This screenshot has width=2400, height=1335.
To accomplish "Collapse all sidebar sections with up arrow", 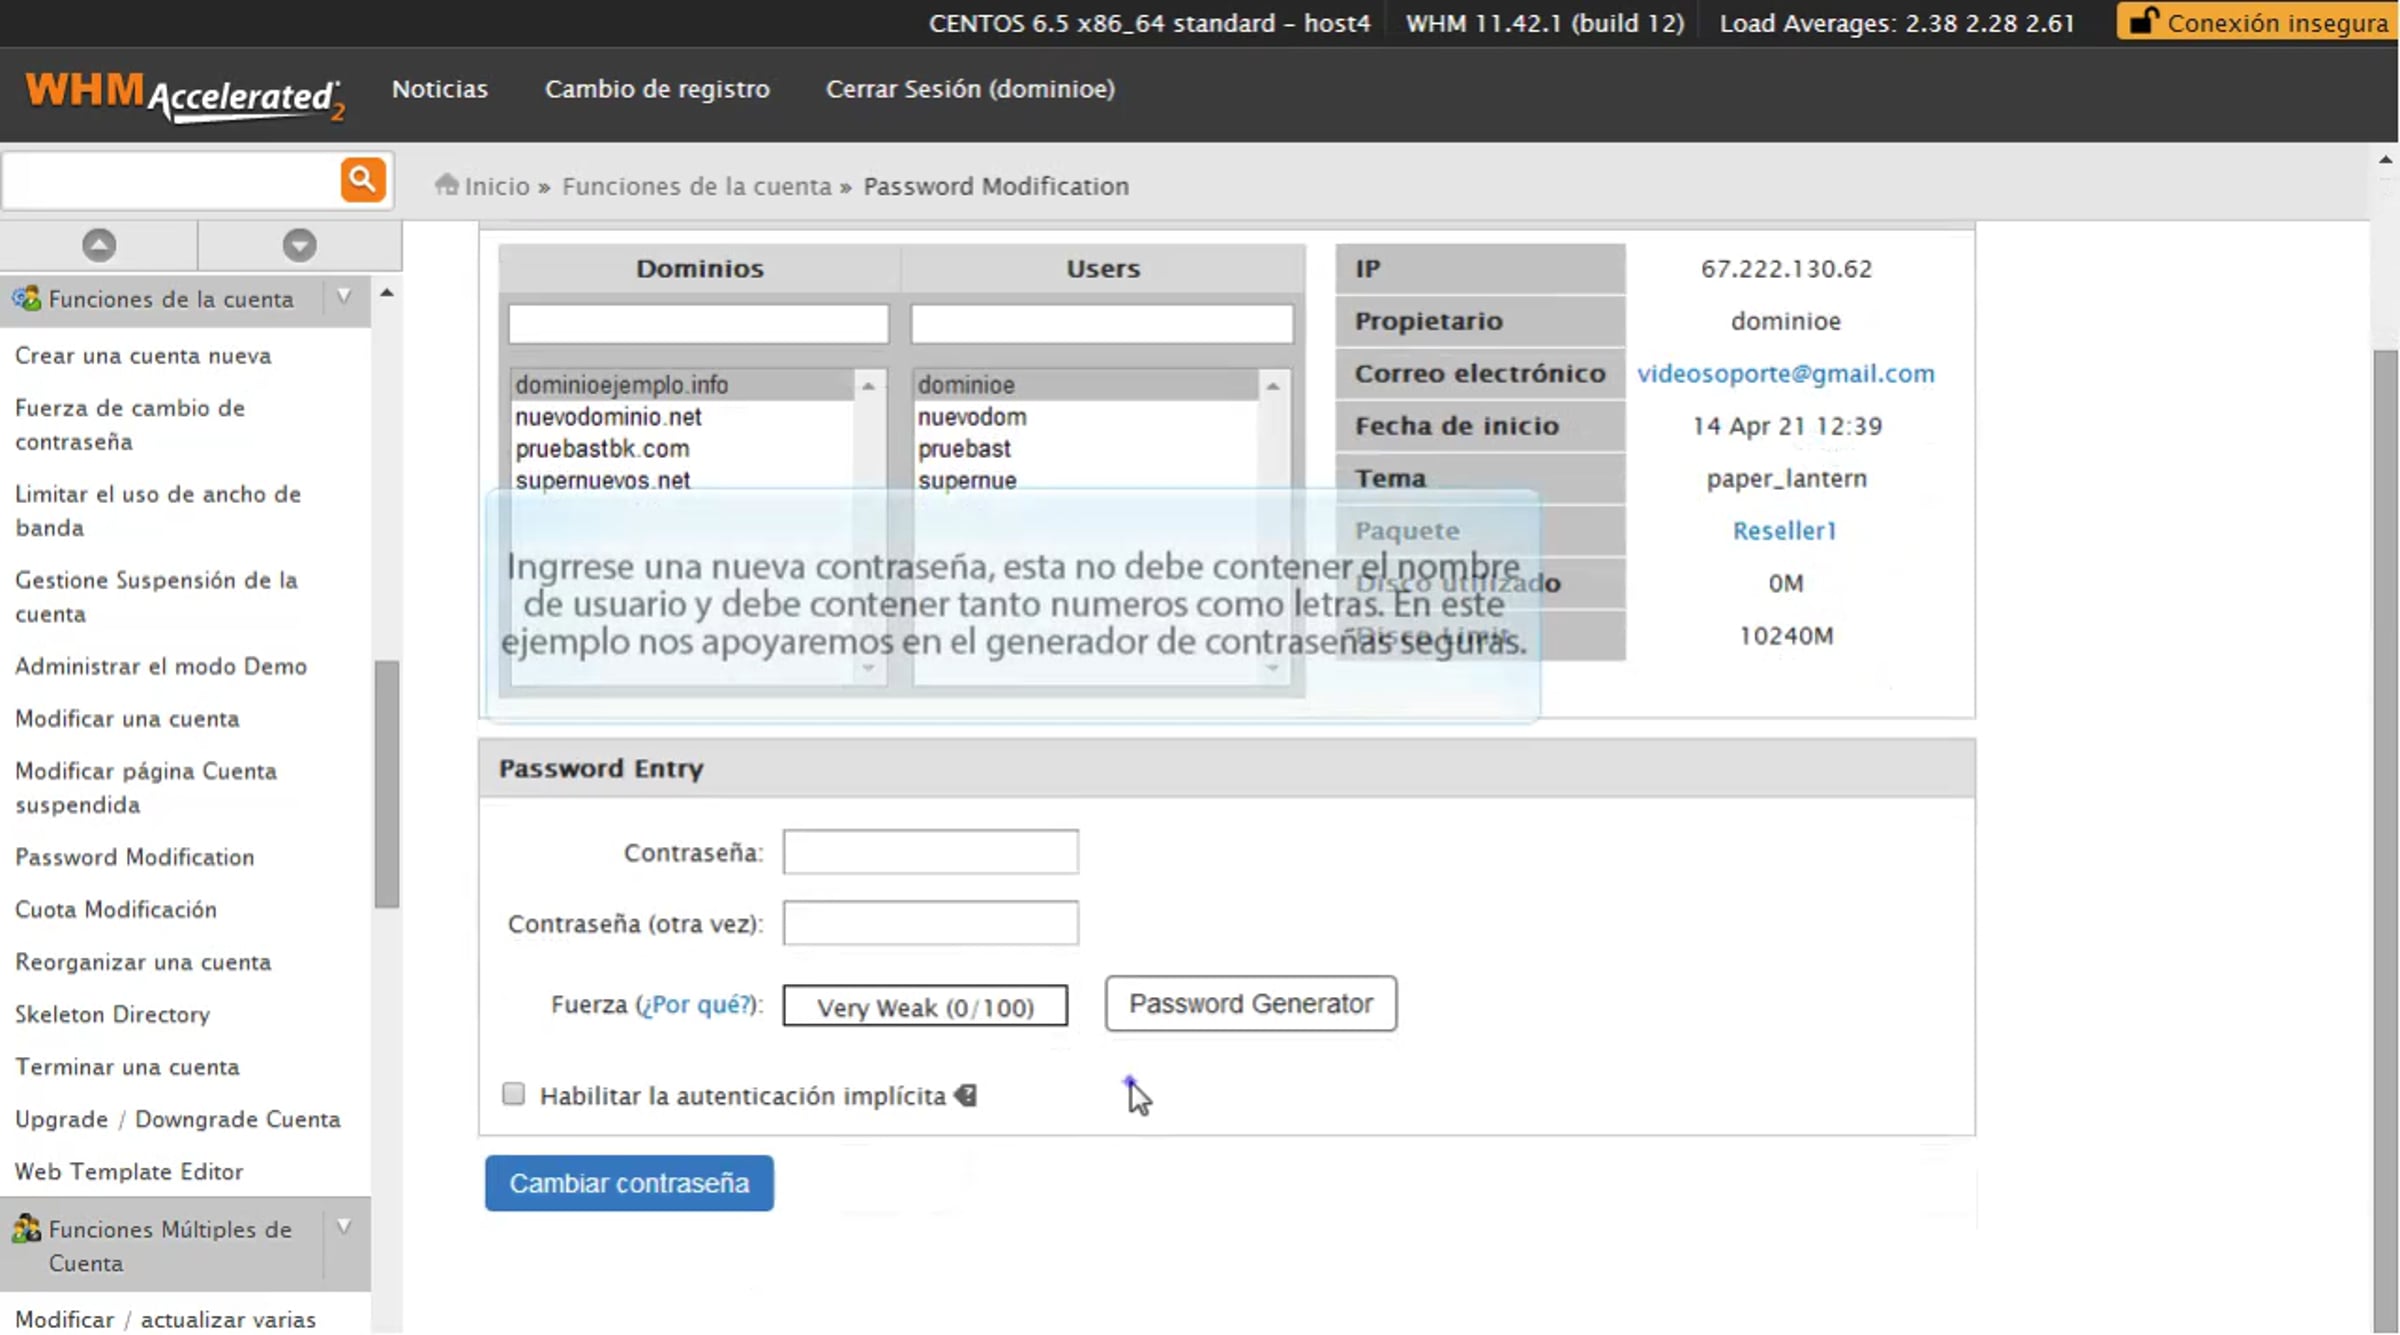I will (x=99, y=245).
